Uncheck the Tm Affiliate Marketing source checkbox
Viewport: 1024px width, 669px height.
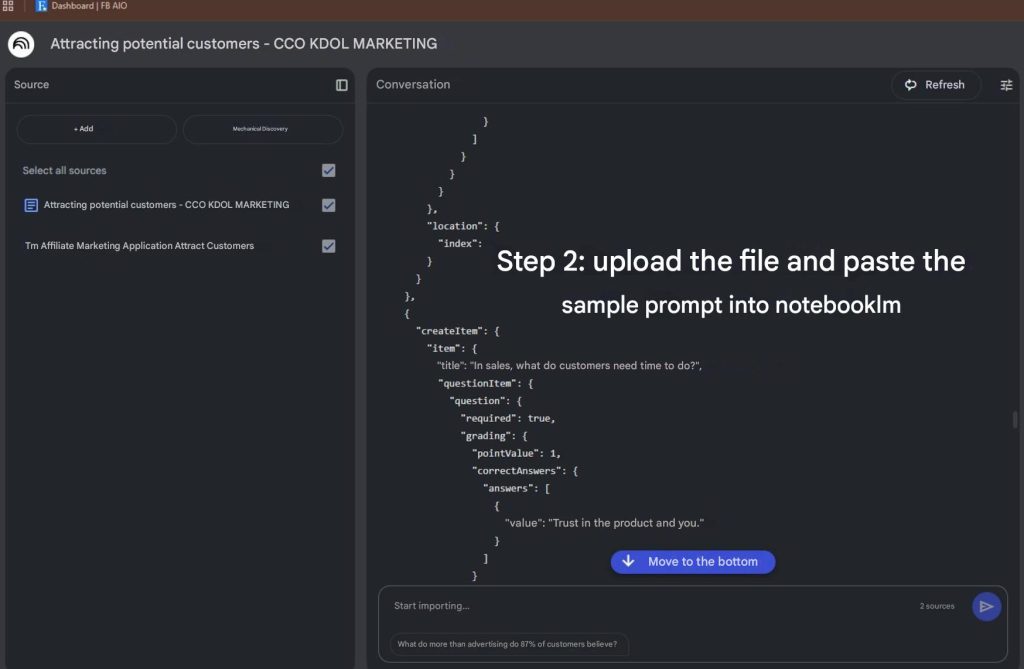pyautogui.click(x=328, y=246)
